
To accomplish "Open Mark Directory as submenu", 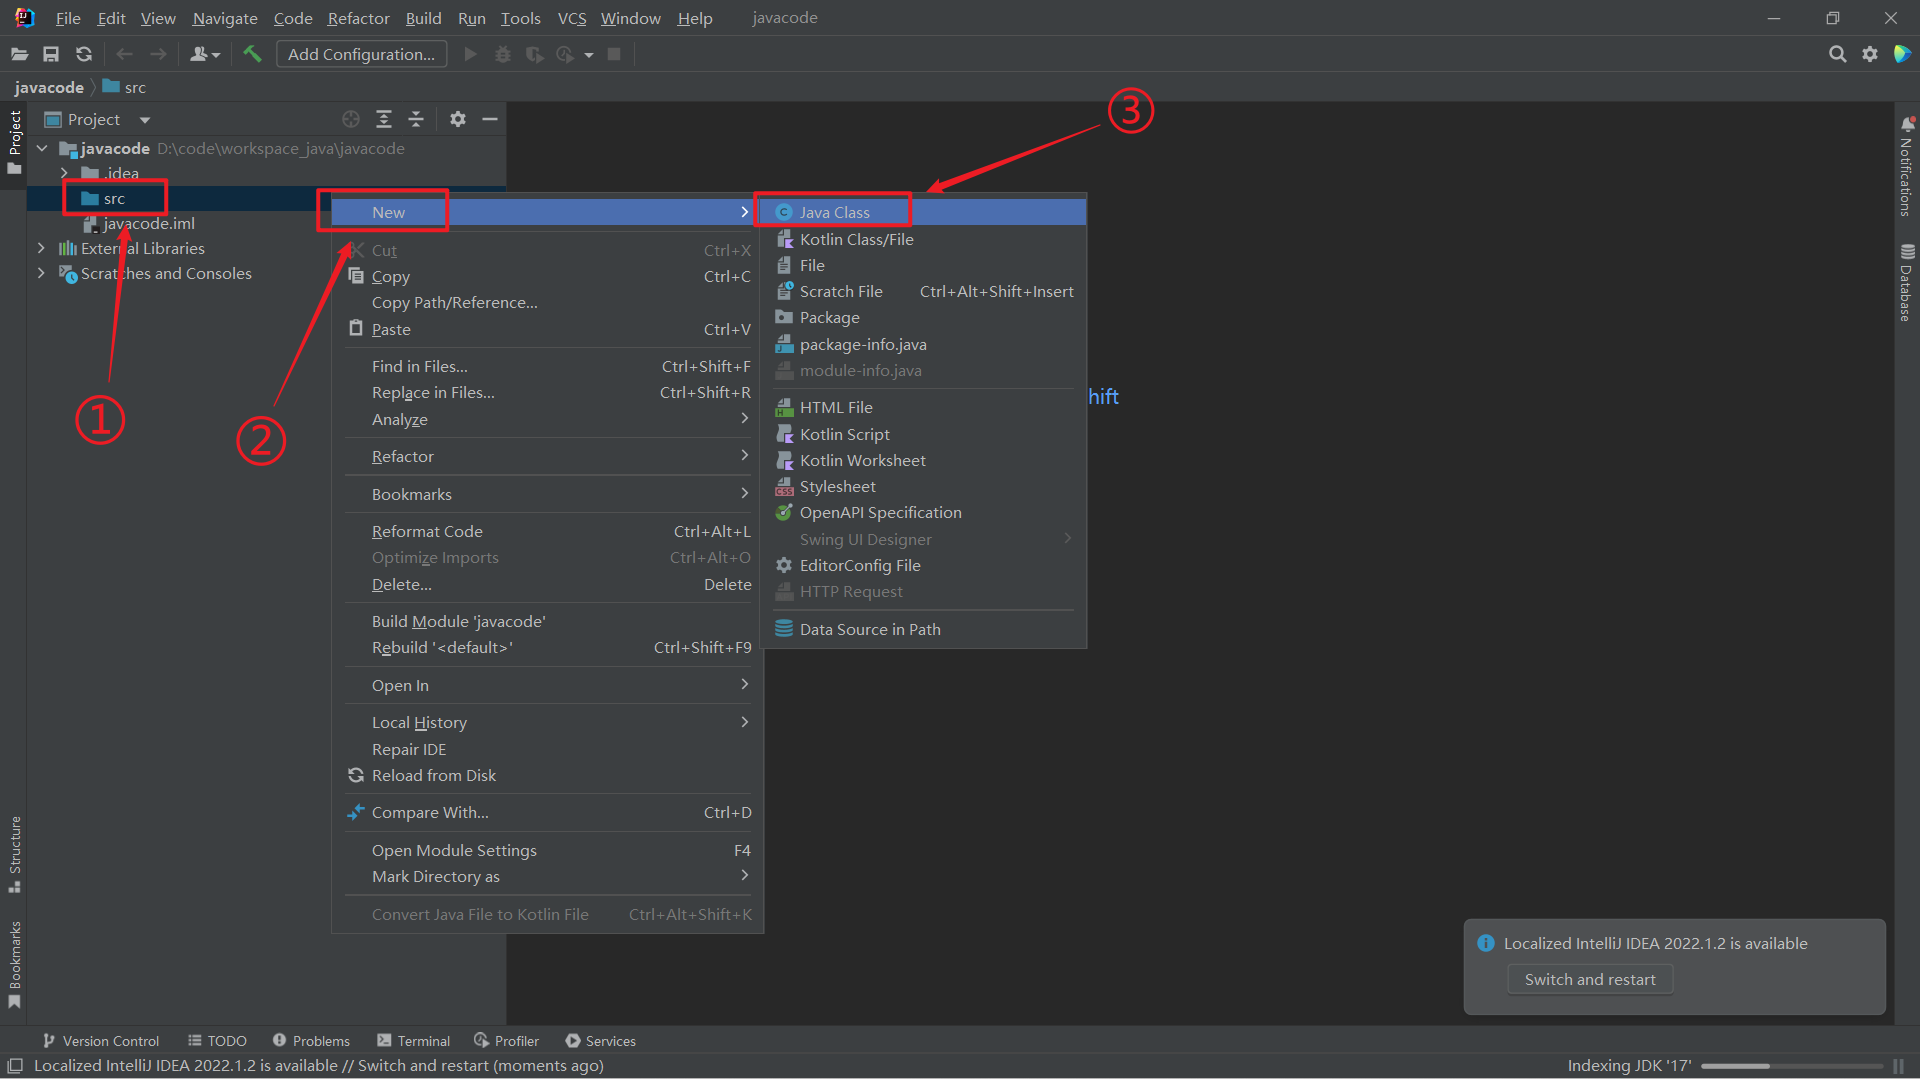I will [547, 876].
